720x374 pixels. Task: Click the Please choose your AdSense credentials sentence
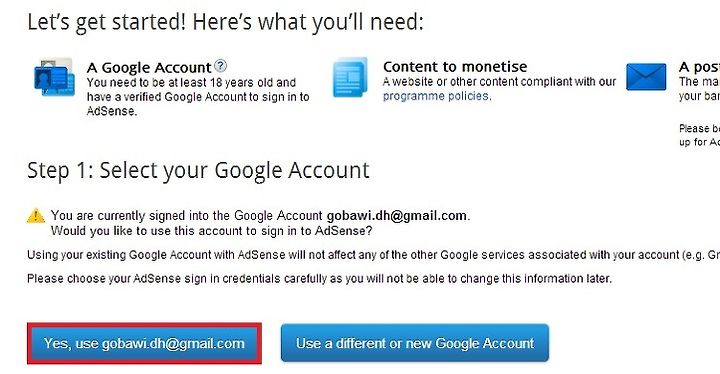(320, 278)
